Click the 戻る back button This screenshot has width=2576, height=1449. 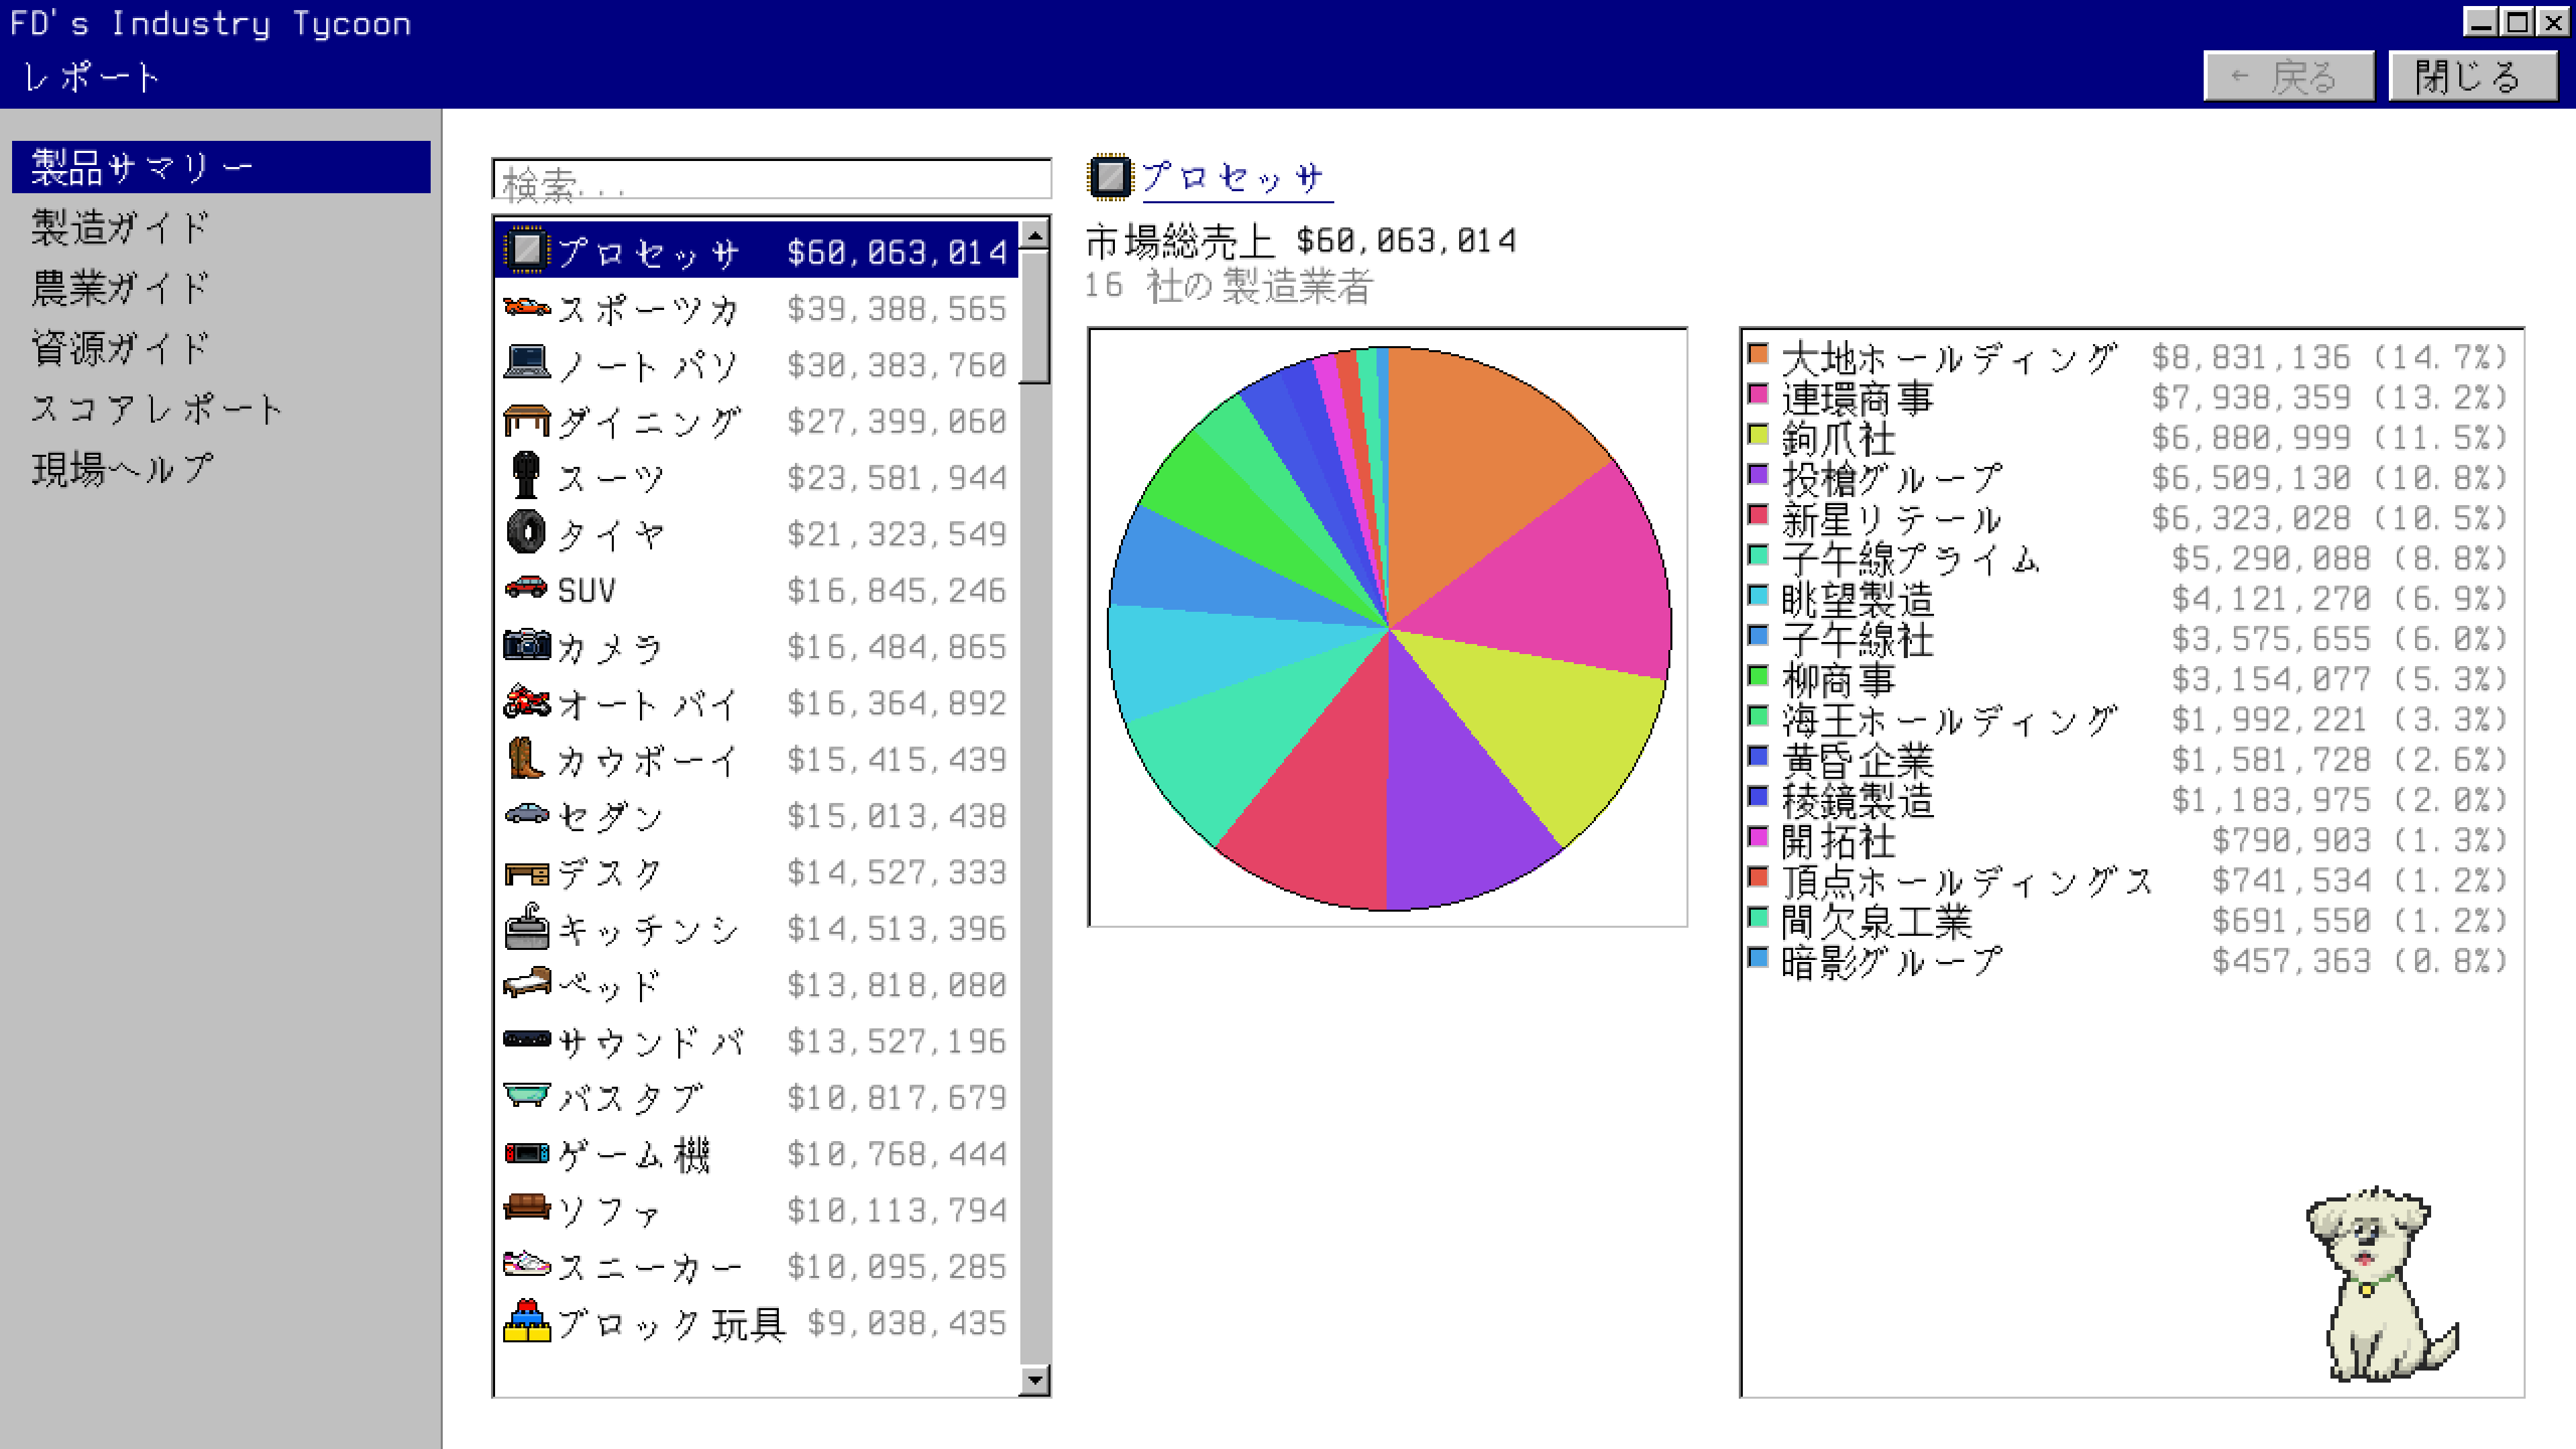coord(2288,76)
